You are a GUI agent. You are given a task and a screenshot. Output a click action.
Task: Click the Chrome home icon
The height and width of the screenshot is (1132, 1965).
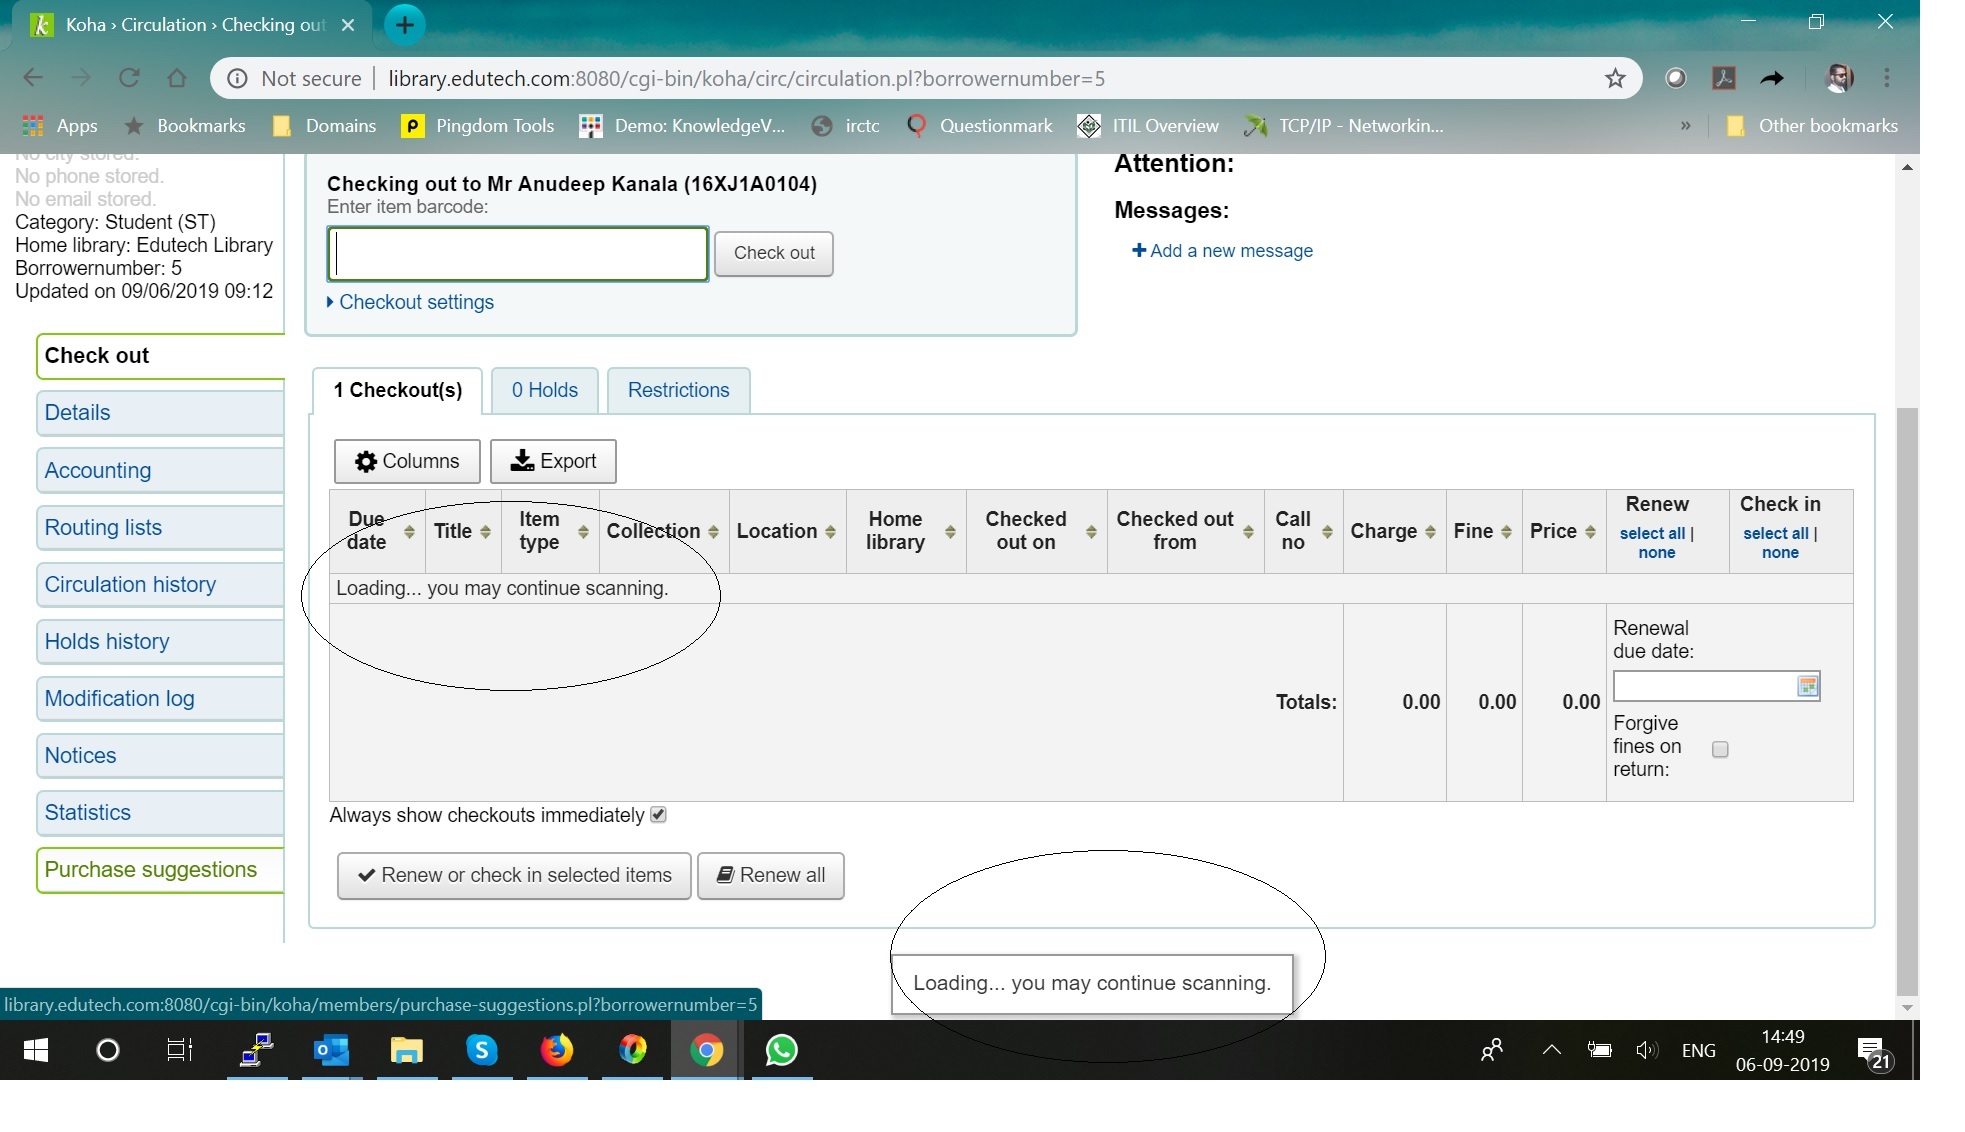pos(177,78)
